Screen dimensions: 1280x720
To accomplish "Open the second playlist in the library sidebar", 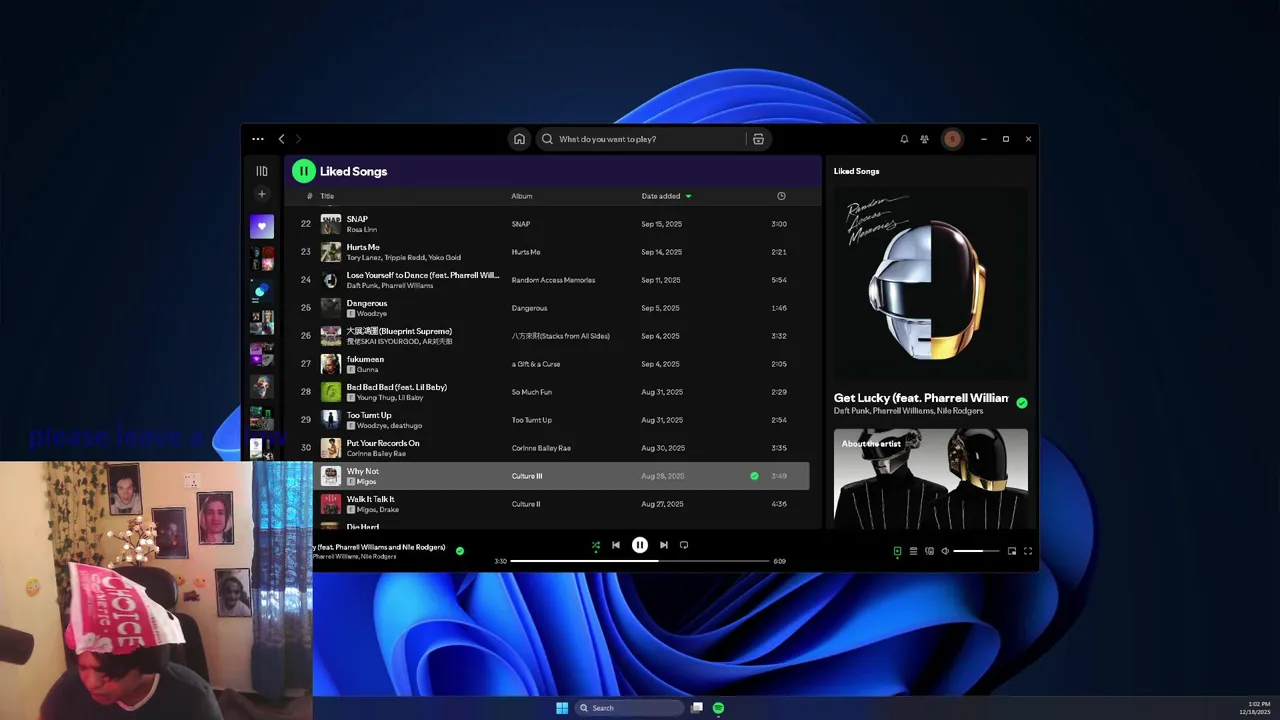I will click(262, 258).
